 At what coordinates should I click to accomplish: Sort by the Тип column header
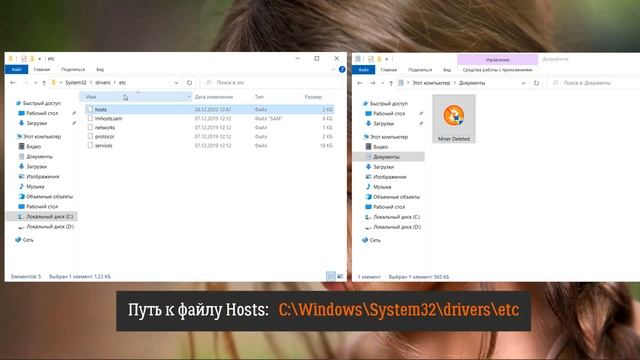tap(259, 97)
